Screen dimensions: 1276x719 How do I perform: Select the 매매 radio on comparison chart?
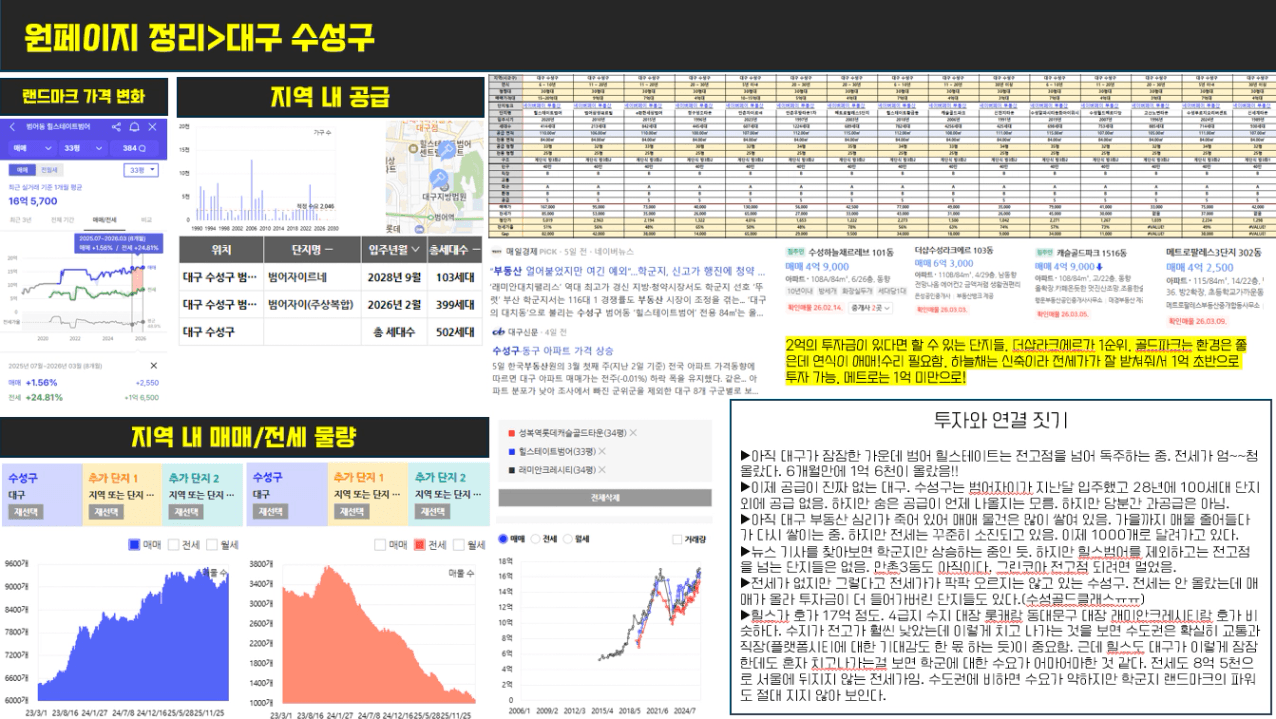(x=503, y=538)
